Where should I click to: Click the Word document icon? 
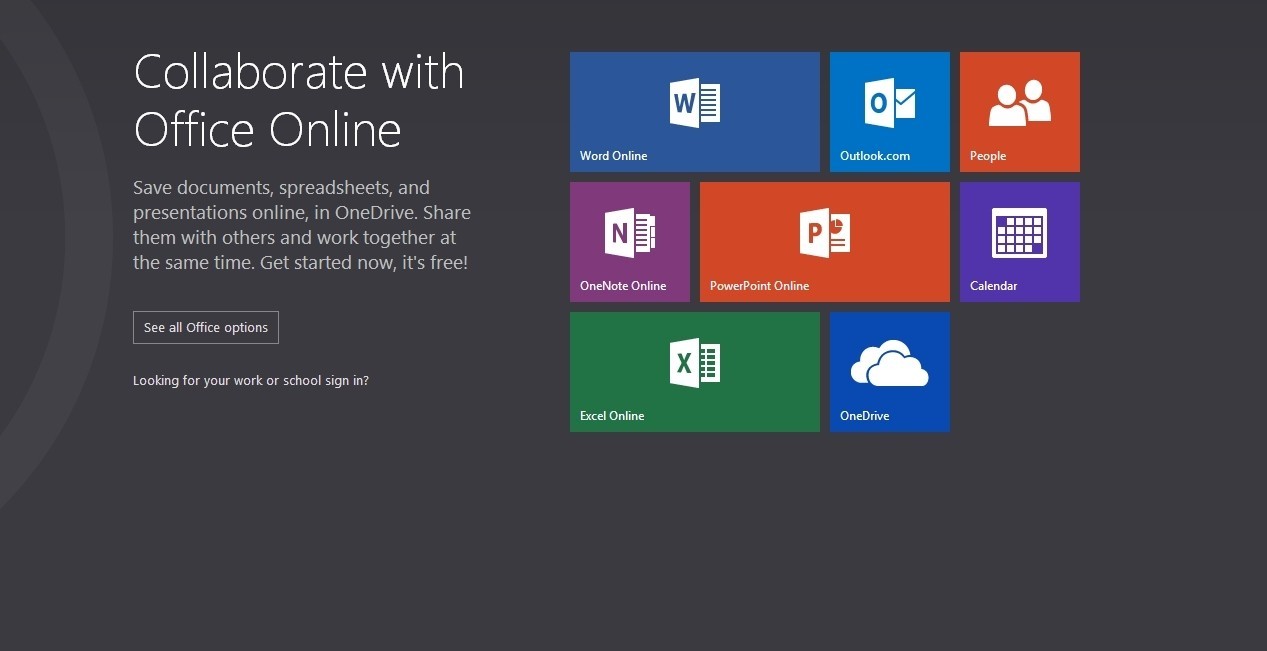click(x=694, y=101)
